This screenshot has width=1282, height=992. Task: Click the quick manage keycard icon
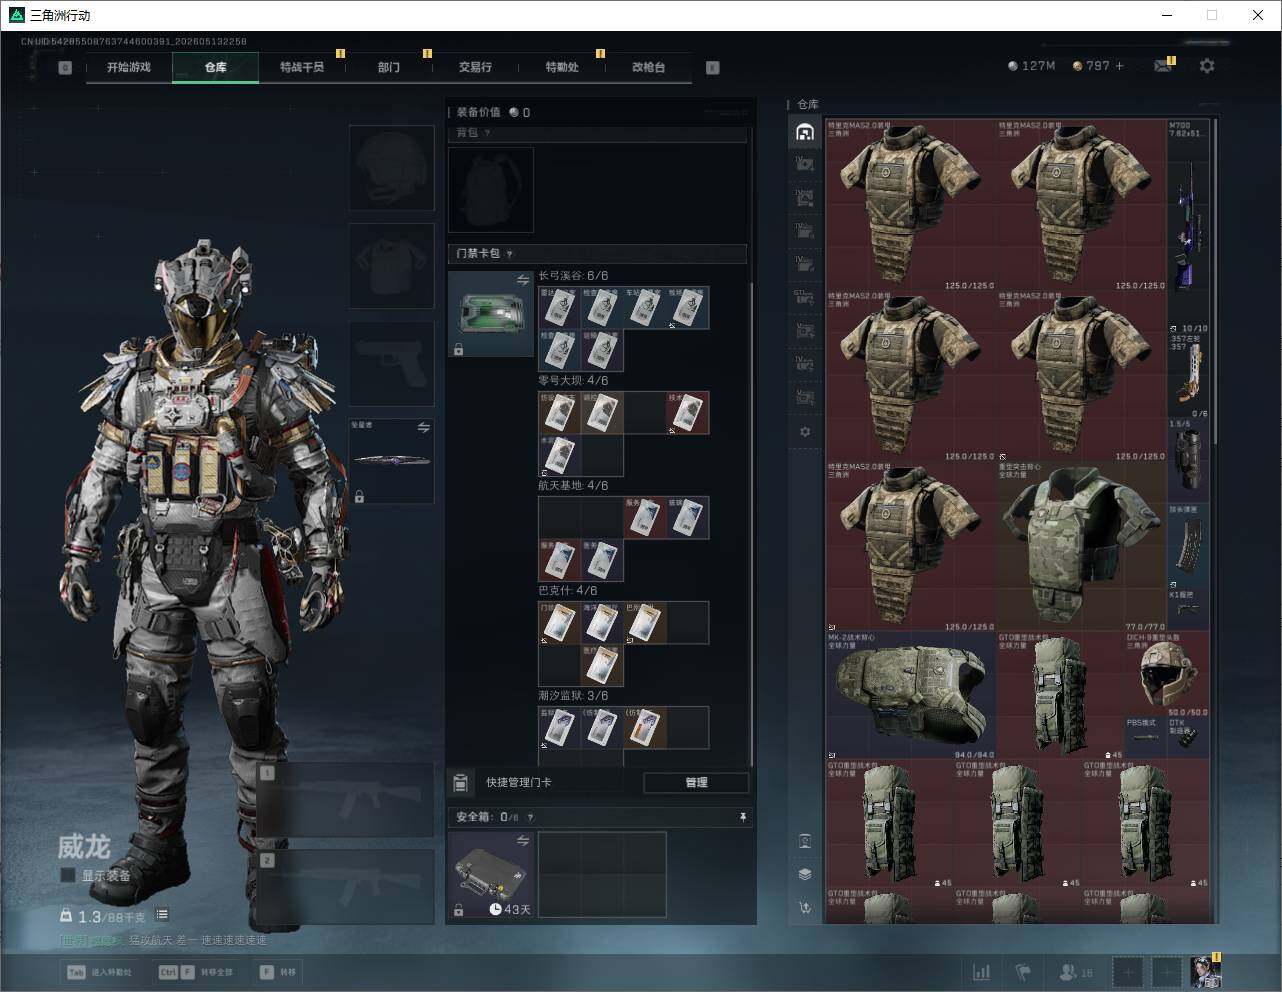(461, 782)
